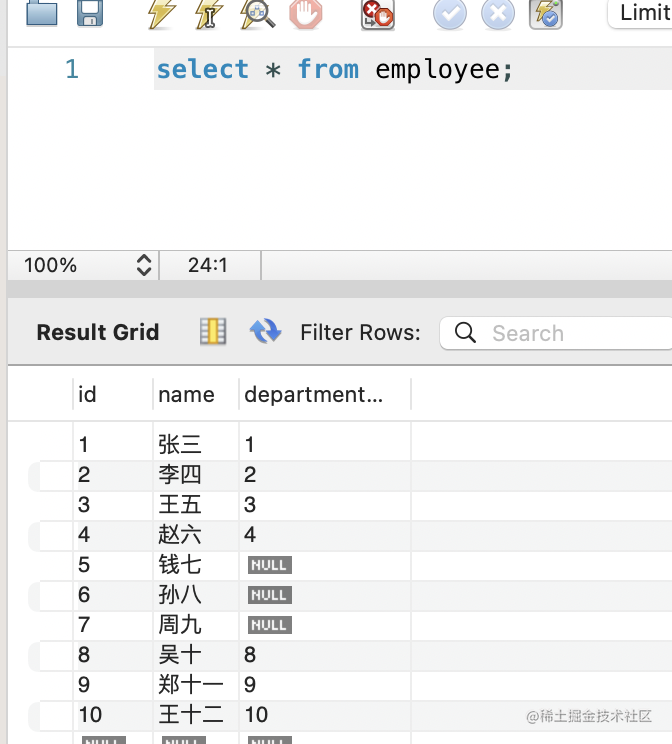The image size is (672, 744).
Task: Select the cell 吴十
Action: [196, 655]
